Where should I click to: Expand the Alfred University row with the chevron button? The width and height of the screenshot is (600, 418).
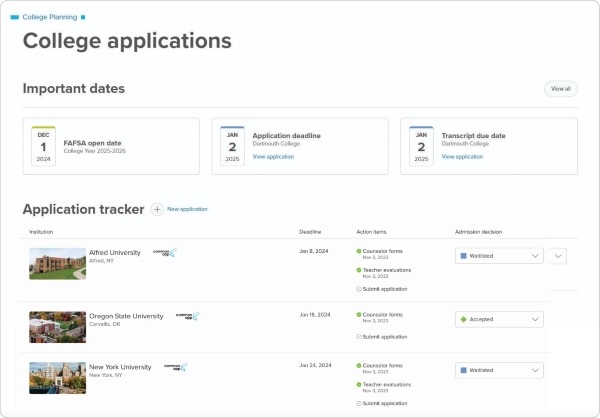point(558,256)
